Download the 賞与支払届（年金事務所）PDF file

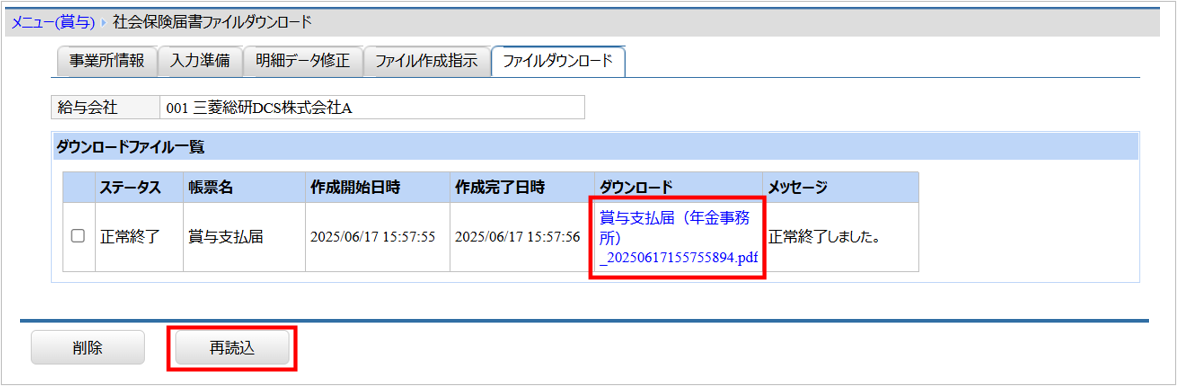pos(679,237)
